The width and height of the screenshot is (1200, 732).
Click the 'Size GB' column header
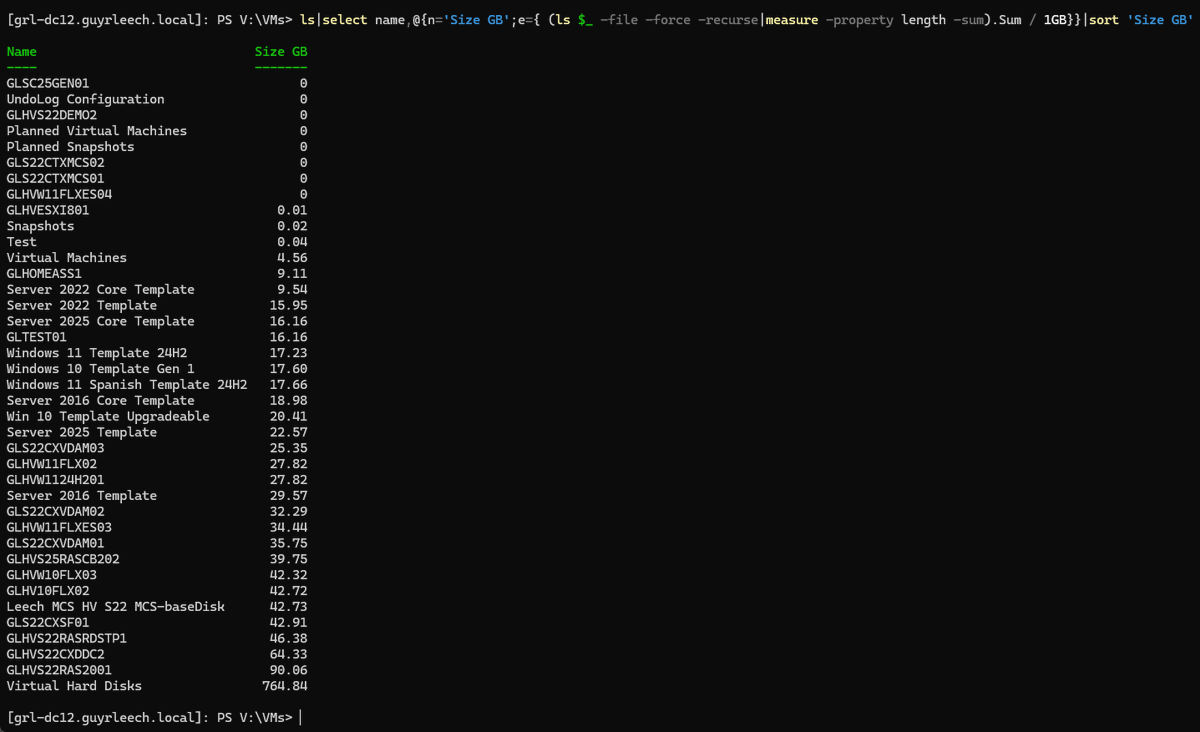pyautogui.click(x=281, y=51)
